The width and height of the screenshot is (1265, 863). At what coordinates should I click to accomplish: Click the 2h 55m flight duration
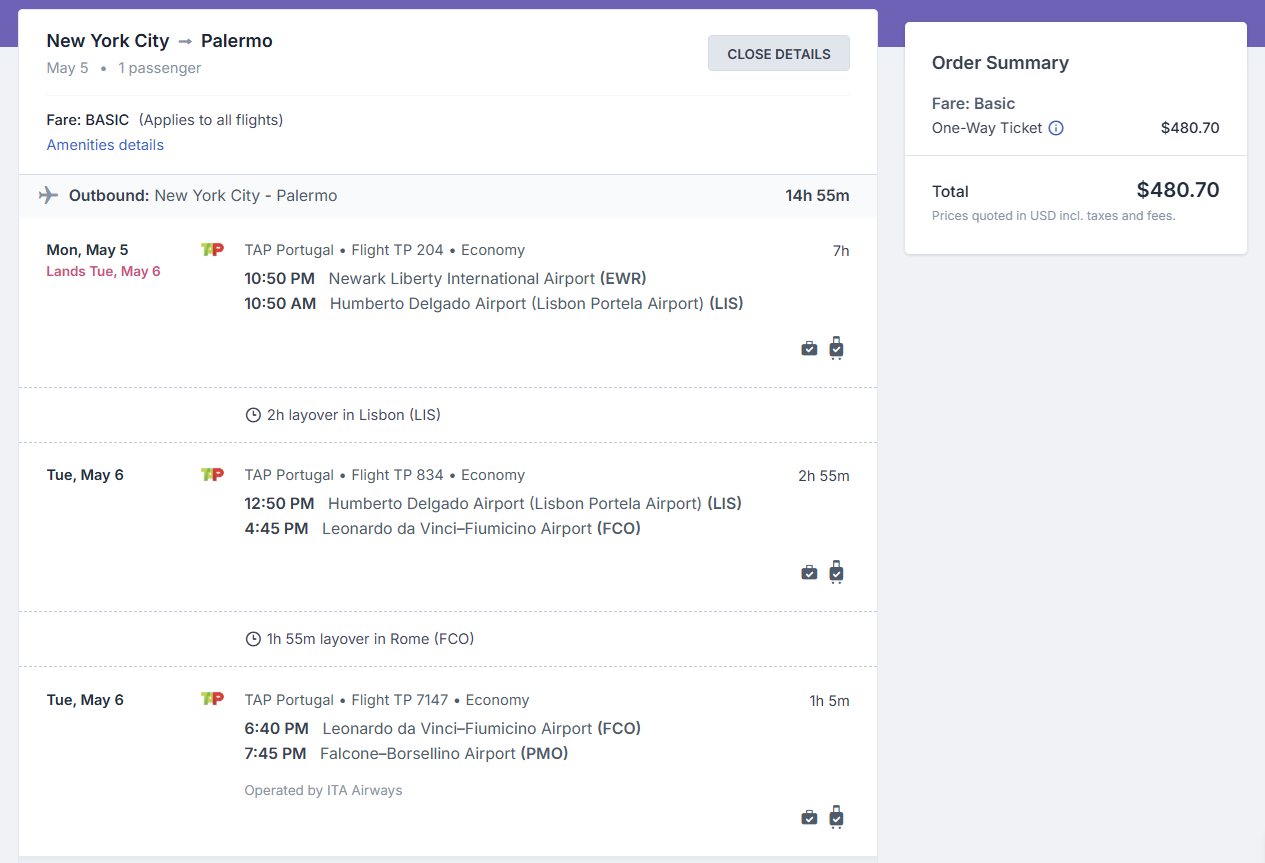(x=824, y=476)
